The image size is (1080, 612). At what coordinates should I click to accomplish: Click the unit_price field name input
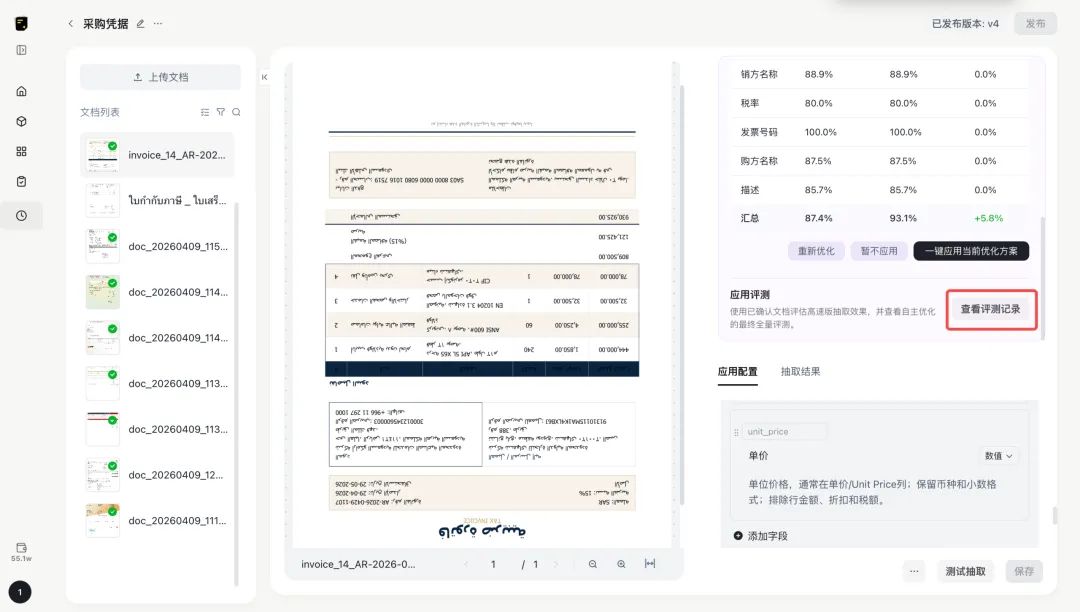click(x=785, y=432)
